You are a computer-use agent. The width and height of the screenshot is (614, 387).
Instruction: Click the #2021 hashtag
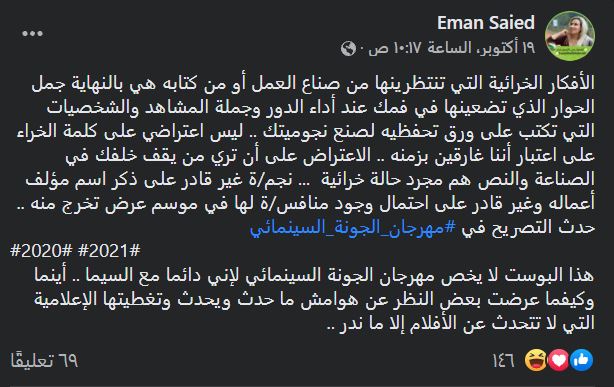coord(109,251)
